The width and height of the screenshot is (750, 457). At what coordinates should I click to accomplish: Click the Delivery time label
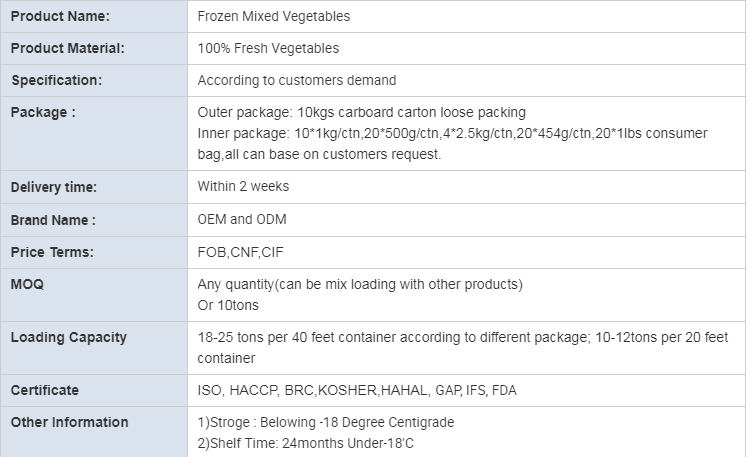[54, 187]
